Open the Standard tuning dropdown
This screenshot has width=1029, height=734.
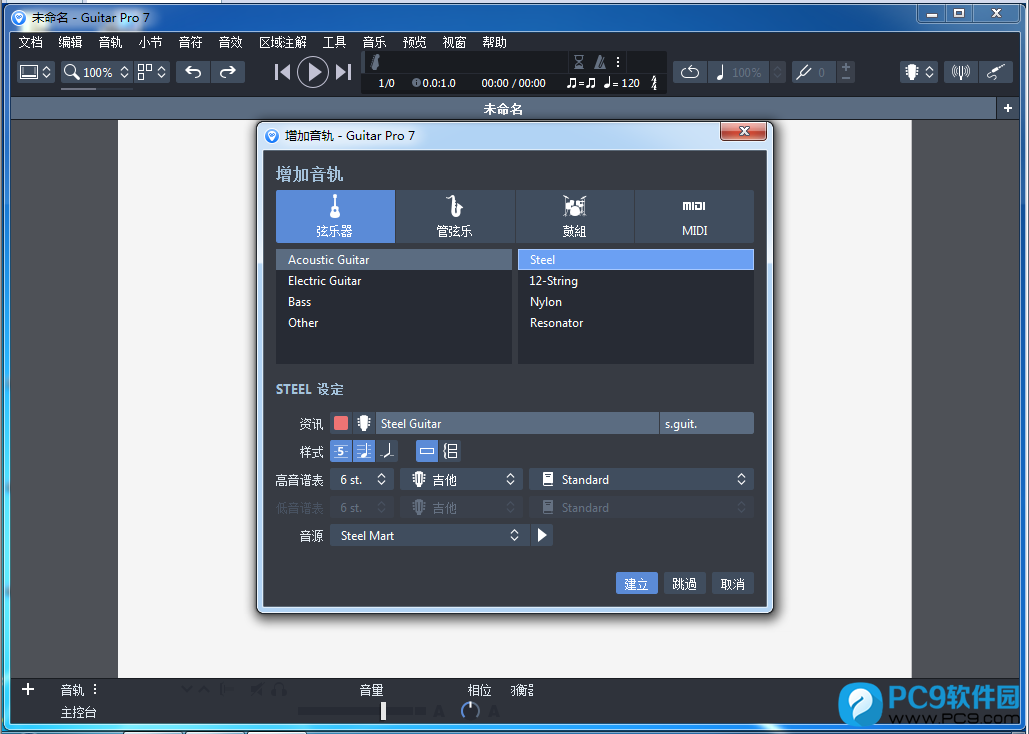coord(641,479)
